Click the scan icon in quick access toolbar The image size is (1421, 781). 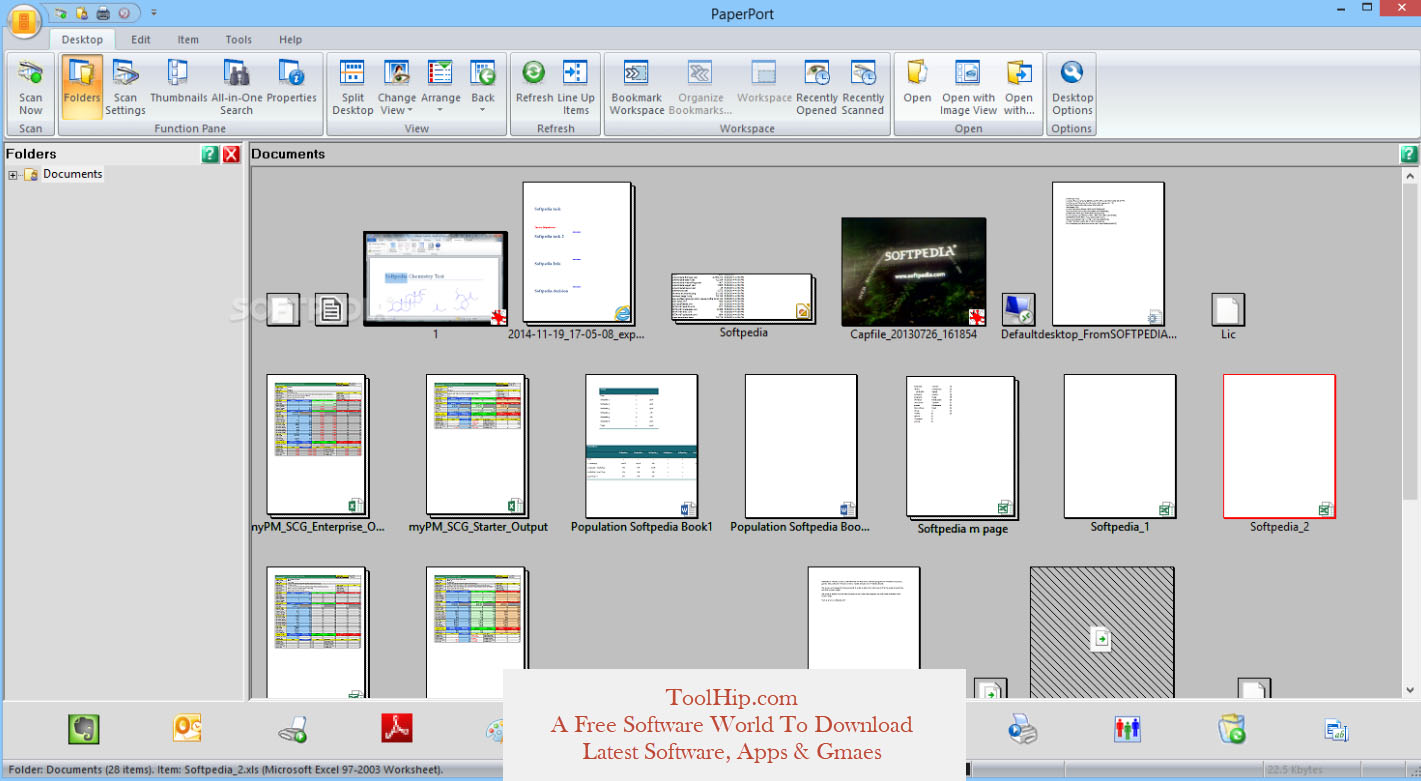click(61, 13)
